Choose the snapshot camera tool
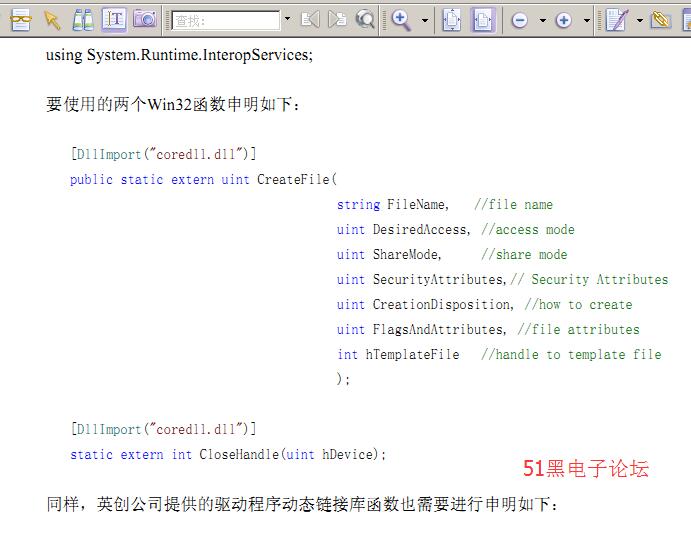The height and width of the screenshot is (543, 691). (145, 19)
